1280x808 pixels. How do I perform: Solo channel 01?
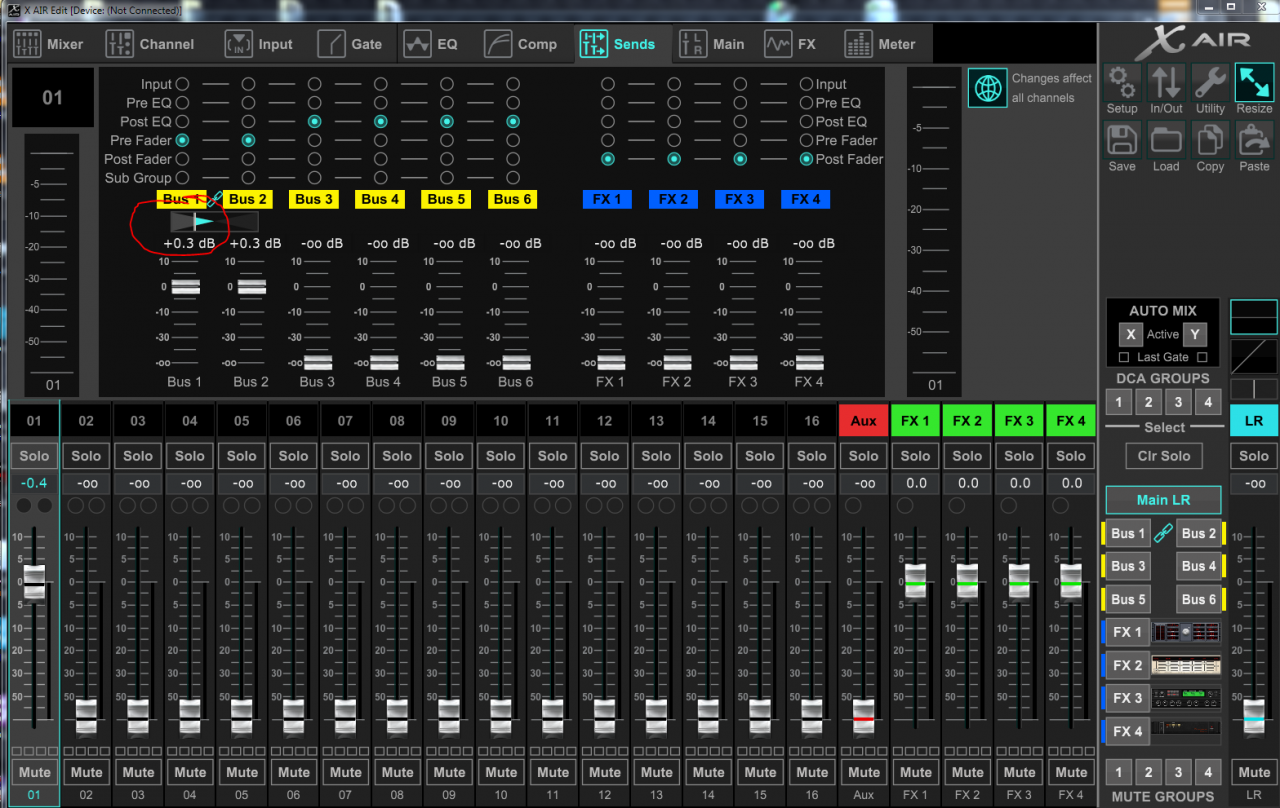34,456
